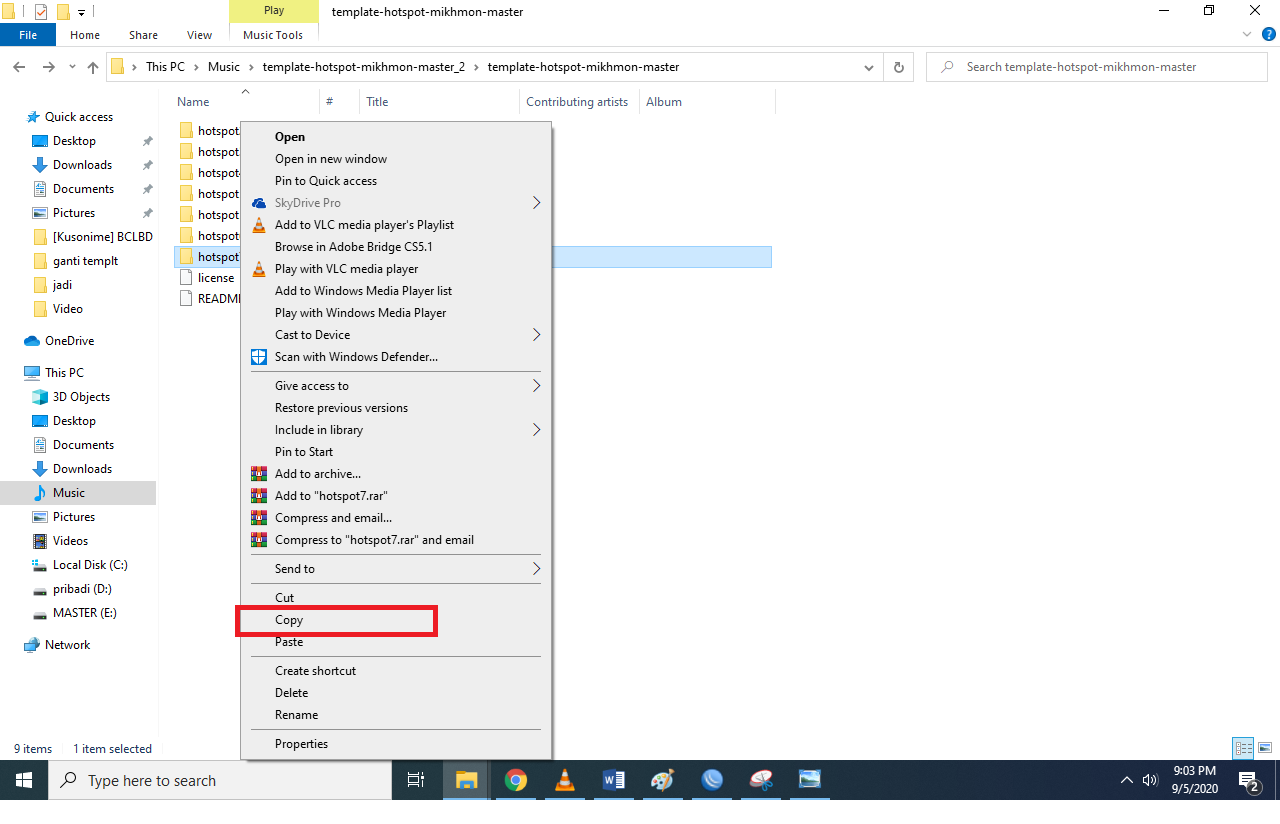
Task: Choose Pin to Quick access
Action: click(x=396, y=181)
